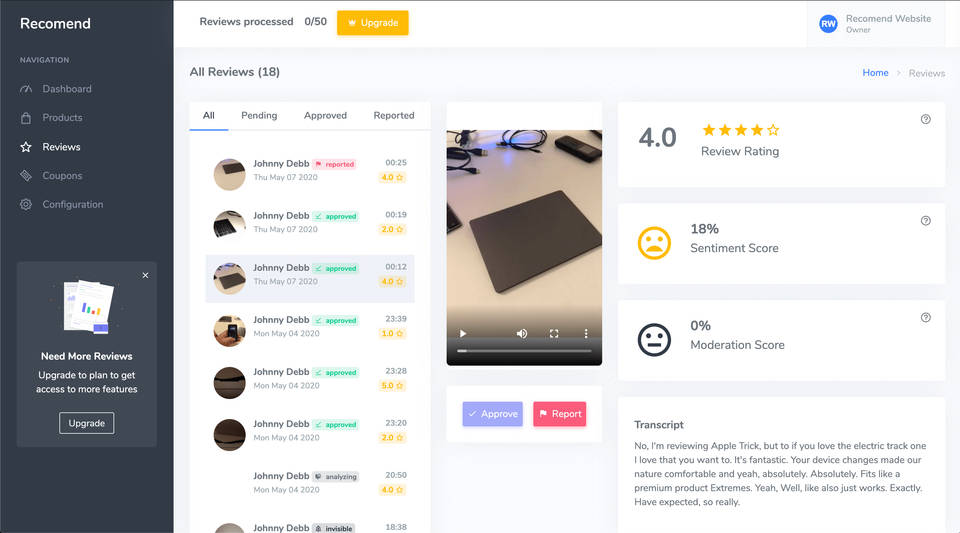960x533 pixels.
Task: Open Configuration in the sidebar navigation
Action: tap(72, 204)
